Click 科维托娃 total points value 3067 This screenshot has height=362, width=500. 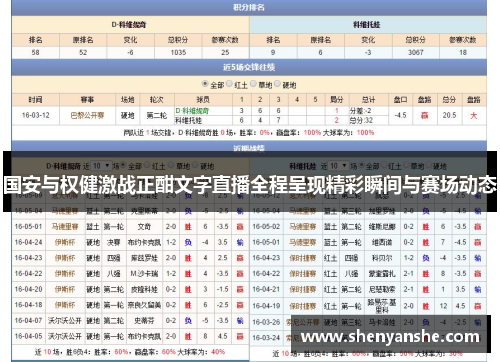415,52
